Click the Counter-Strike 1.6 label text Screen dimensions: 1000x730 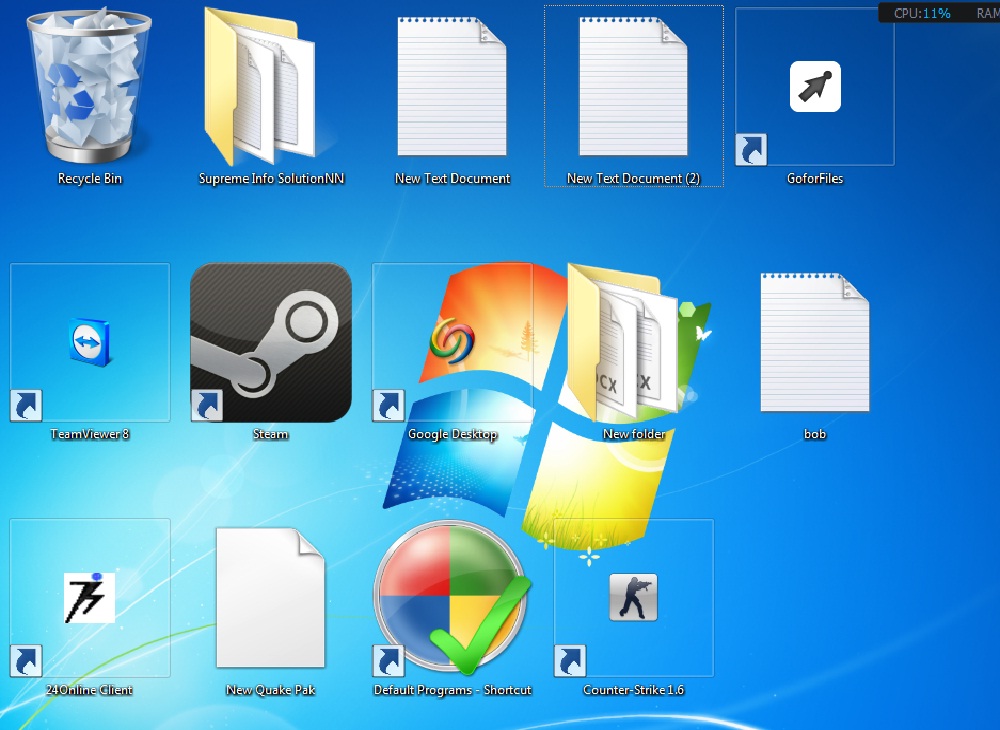633,689
